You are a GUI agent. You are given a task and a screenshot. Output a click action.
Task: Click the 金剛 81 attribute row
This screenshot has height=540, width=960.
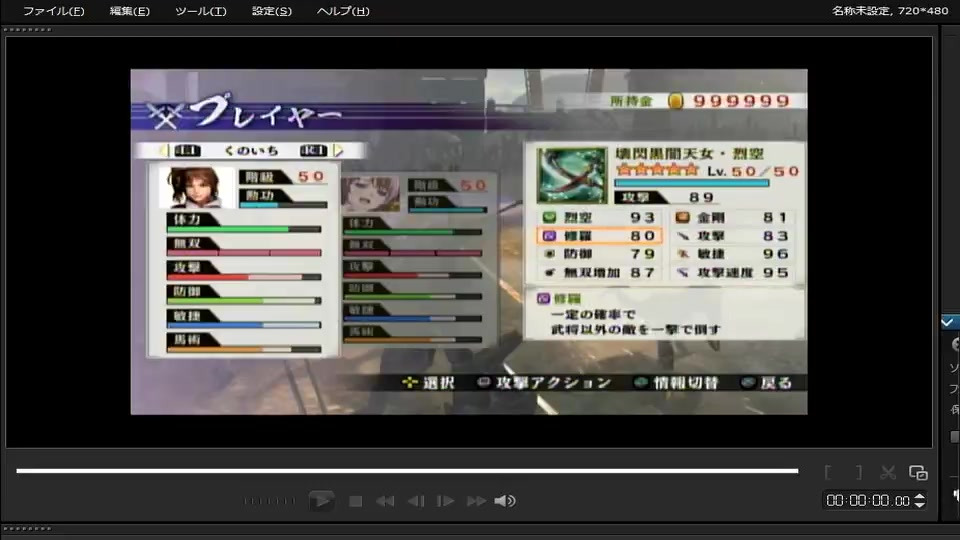(732, 217)
